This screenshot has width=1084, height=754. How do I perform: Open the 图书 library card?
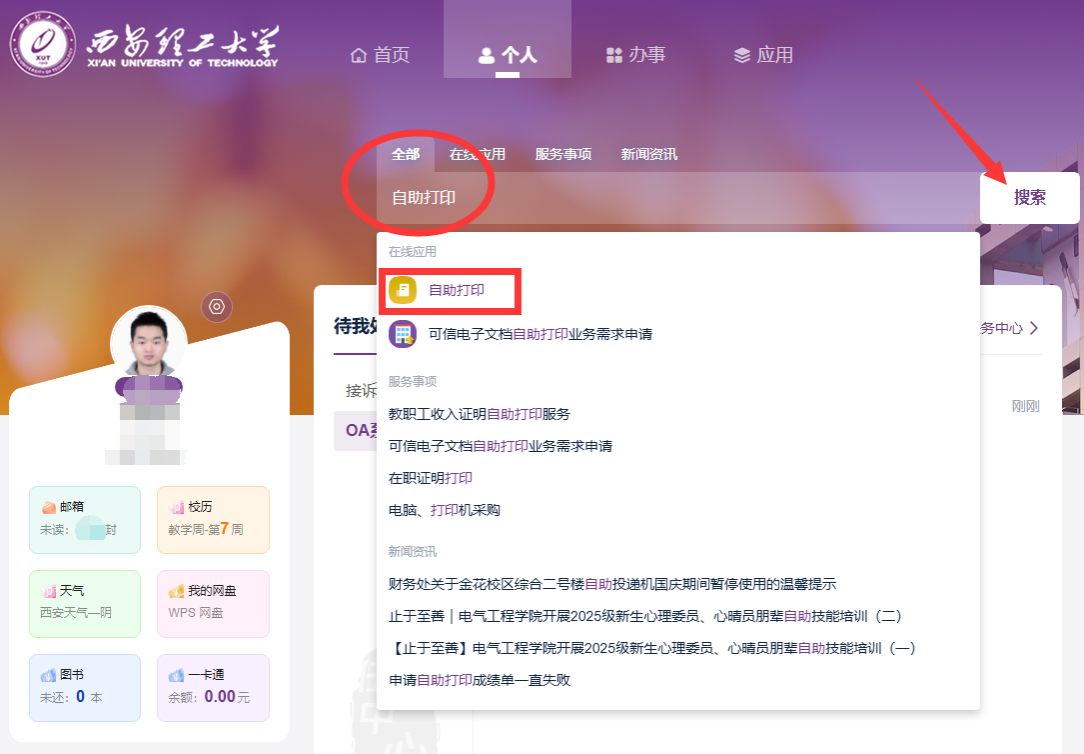pos(85,687)
